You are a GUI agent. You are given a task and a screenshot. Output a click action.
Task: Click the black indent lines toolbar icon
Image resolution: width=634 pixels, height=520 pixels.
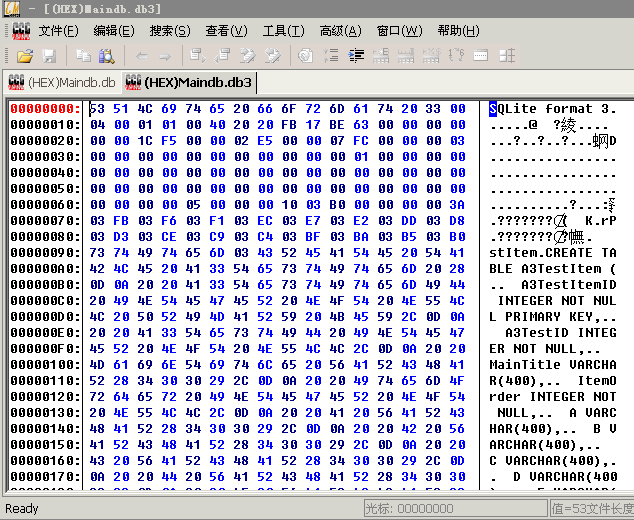pyautogui.click(x=356, y=56)
